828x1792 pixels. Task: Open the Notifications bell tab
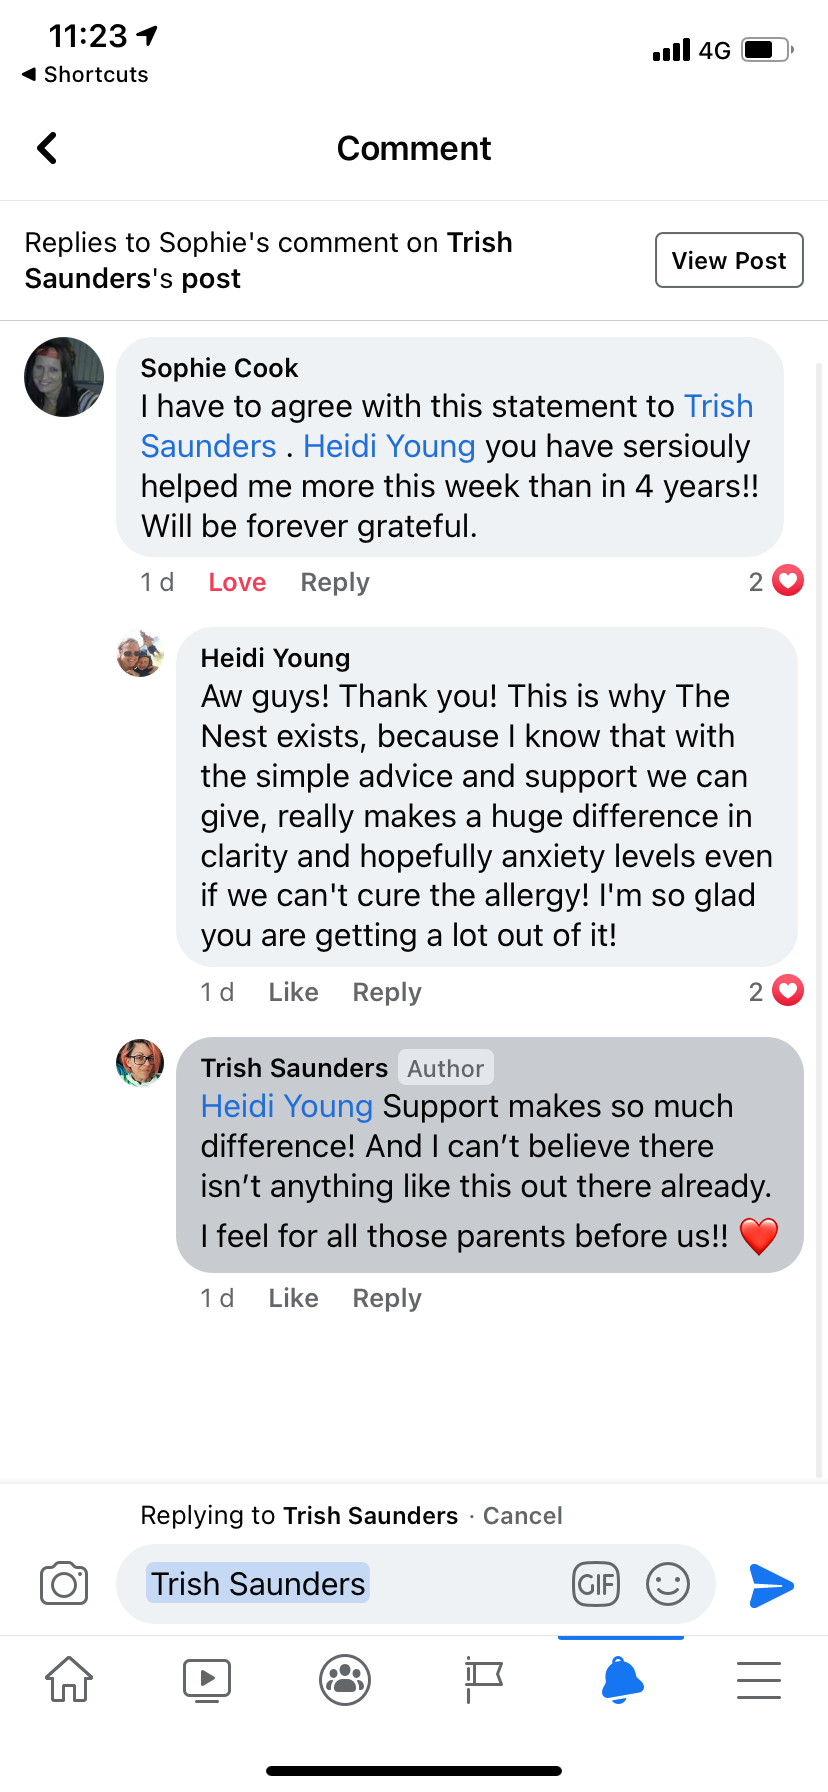point(621,1679)
